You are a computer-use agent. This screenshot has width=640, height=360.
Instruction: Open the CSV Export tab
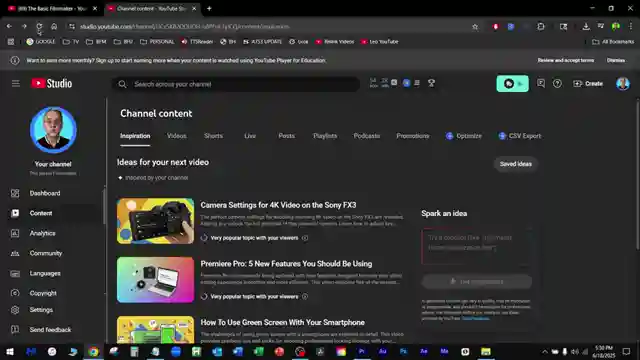(520, 136)
